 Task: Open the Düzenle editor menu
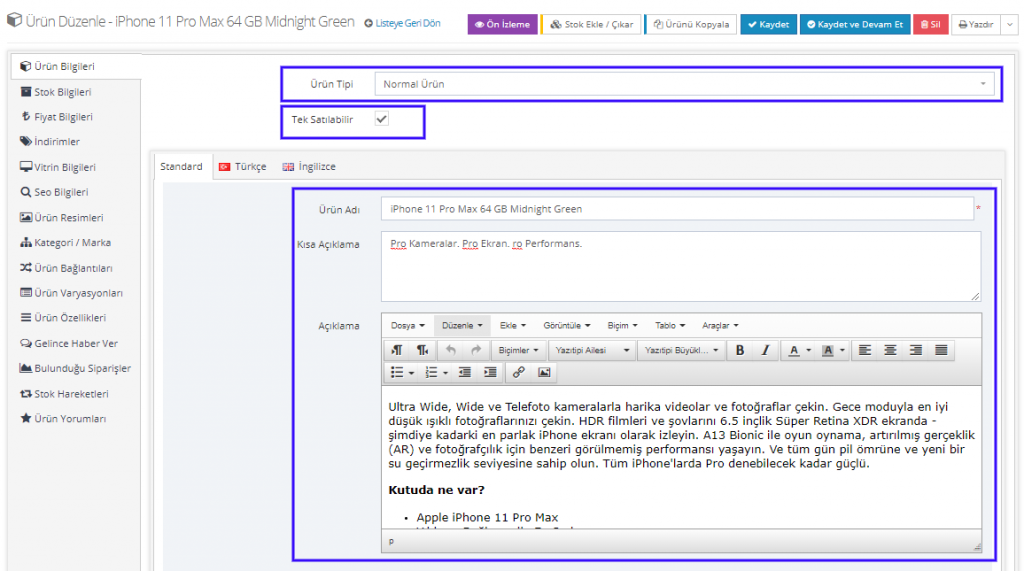click(x=462, y=325)
